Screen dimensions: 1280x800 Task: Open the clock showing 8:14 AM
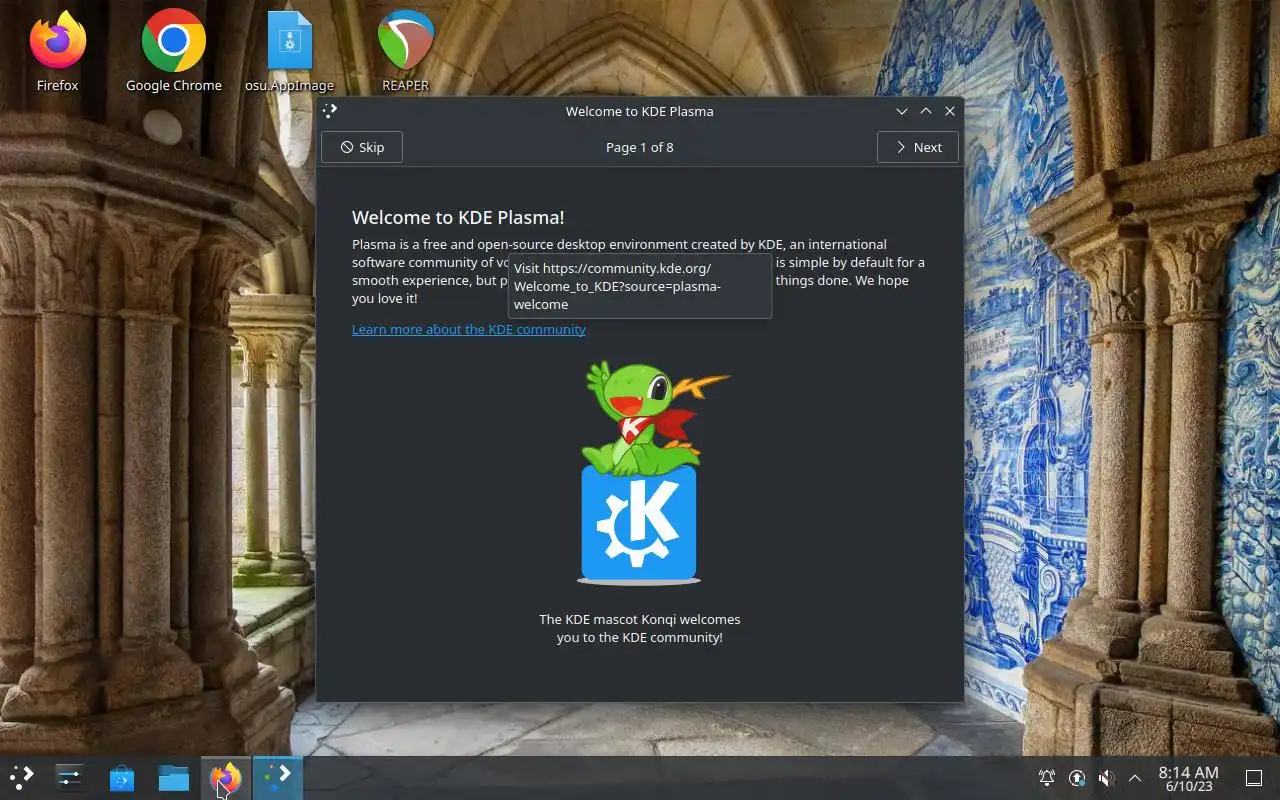tap(1188, 778)
